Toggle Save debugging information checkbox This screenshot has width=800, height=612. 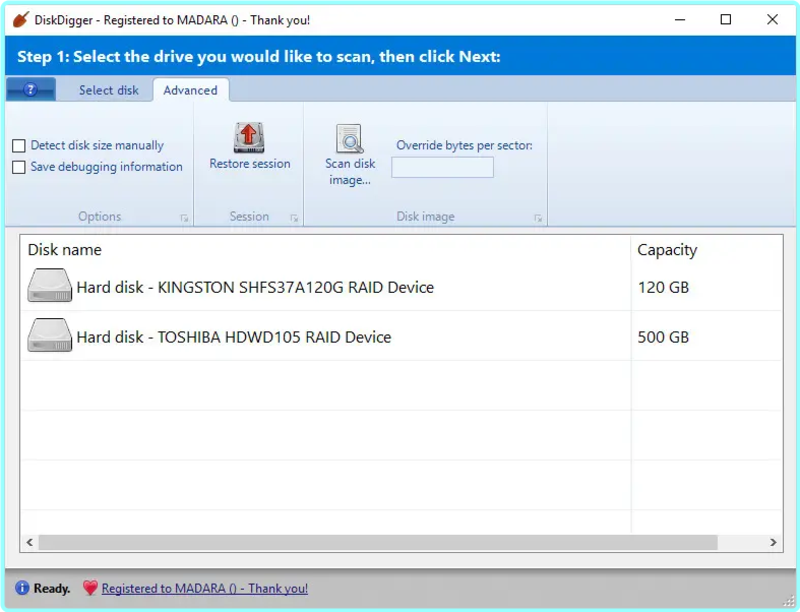tap(19, 167)
